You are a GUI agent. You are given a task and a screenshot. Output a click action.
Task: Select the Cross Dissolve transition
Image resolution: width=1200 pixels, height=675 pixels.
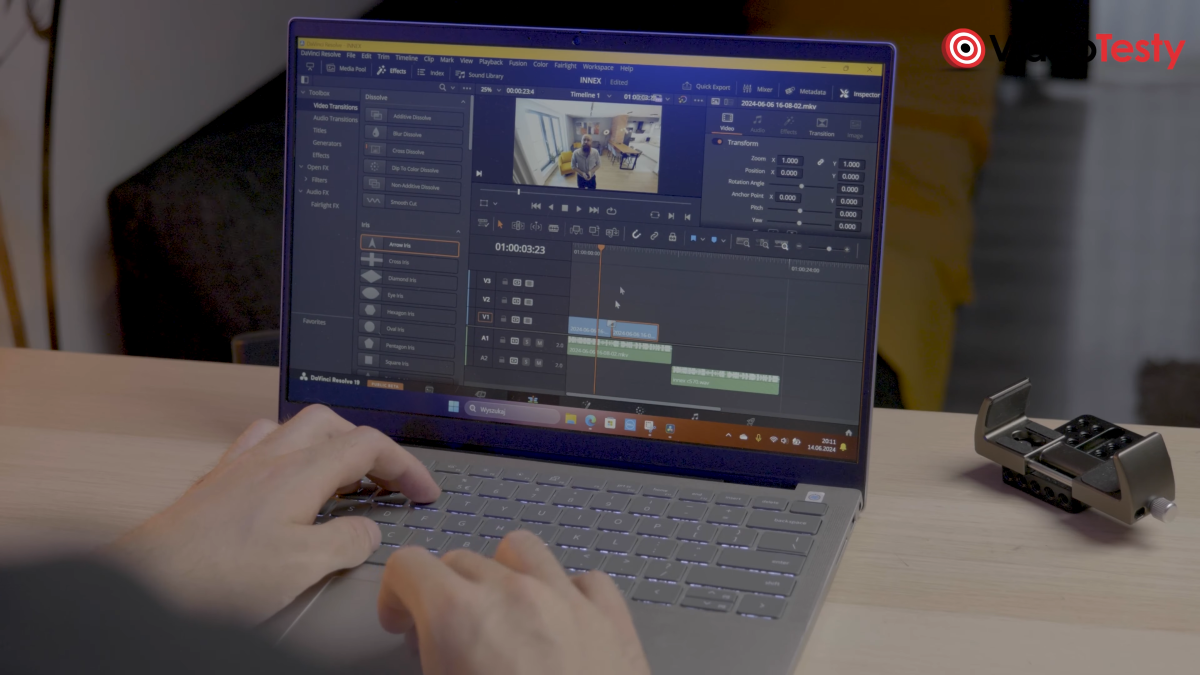(408, 151)
